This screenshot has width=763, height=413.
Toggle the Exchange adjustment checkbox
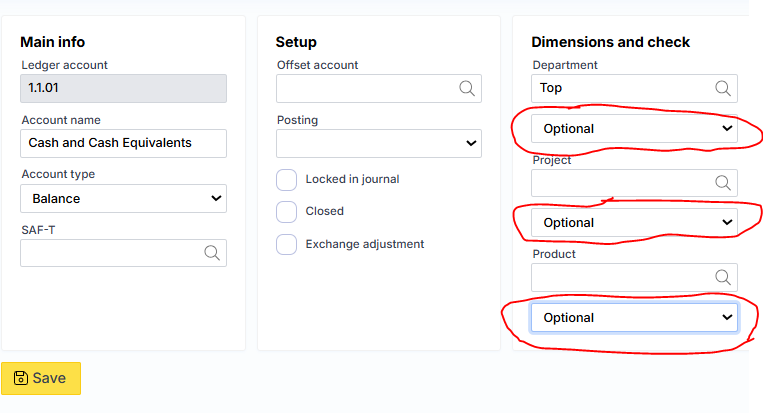[287, 244]
